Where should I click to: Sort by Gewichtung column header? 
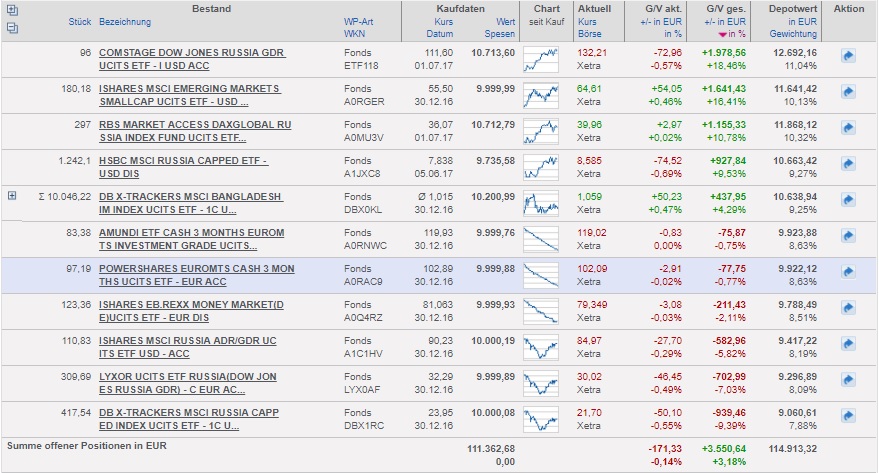793,33
